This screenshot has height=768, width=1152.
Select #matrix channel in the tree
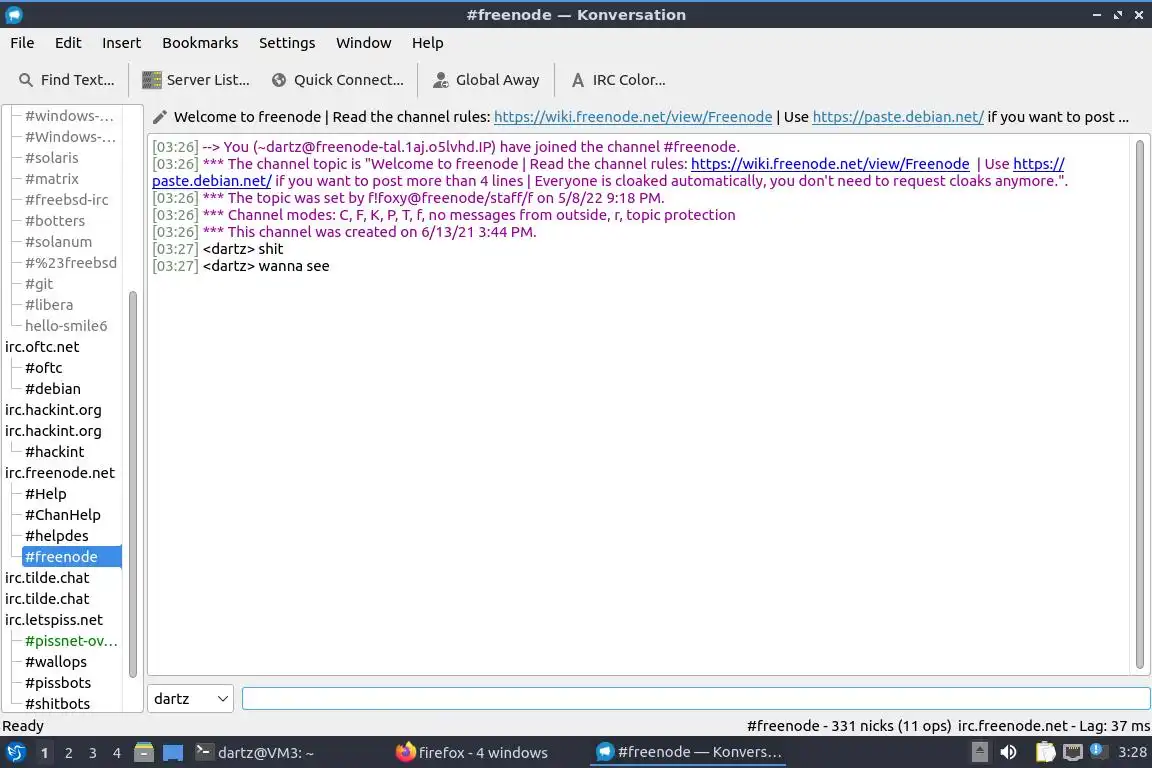point(51,179)
